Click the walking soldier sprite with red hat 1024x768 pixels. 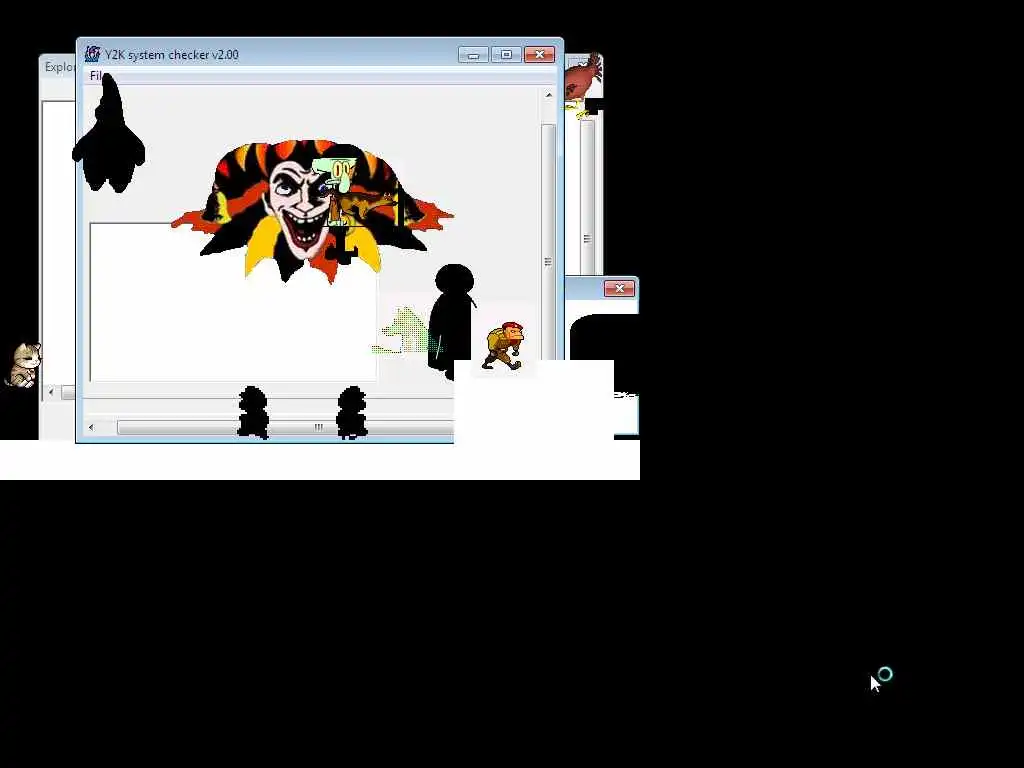[504, 346]
